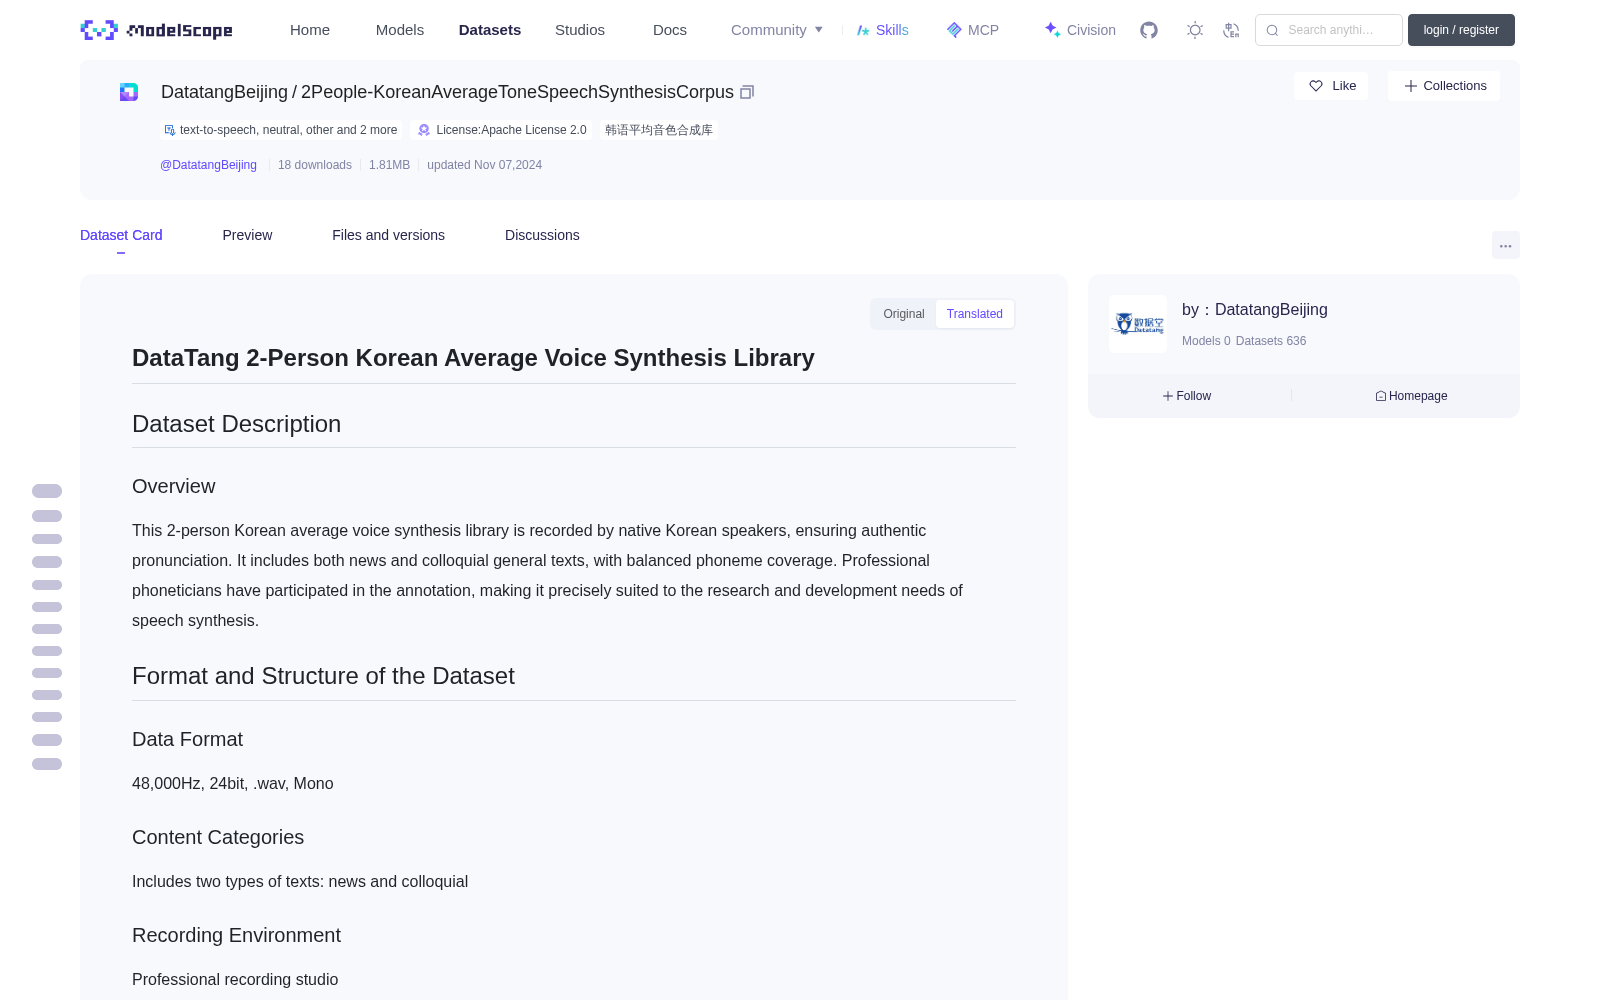Go to Home in navigation
Screen dimensions: 1600x1000
coord(310,30)
